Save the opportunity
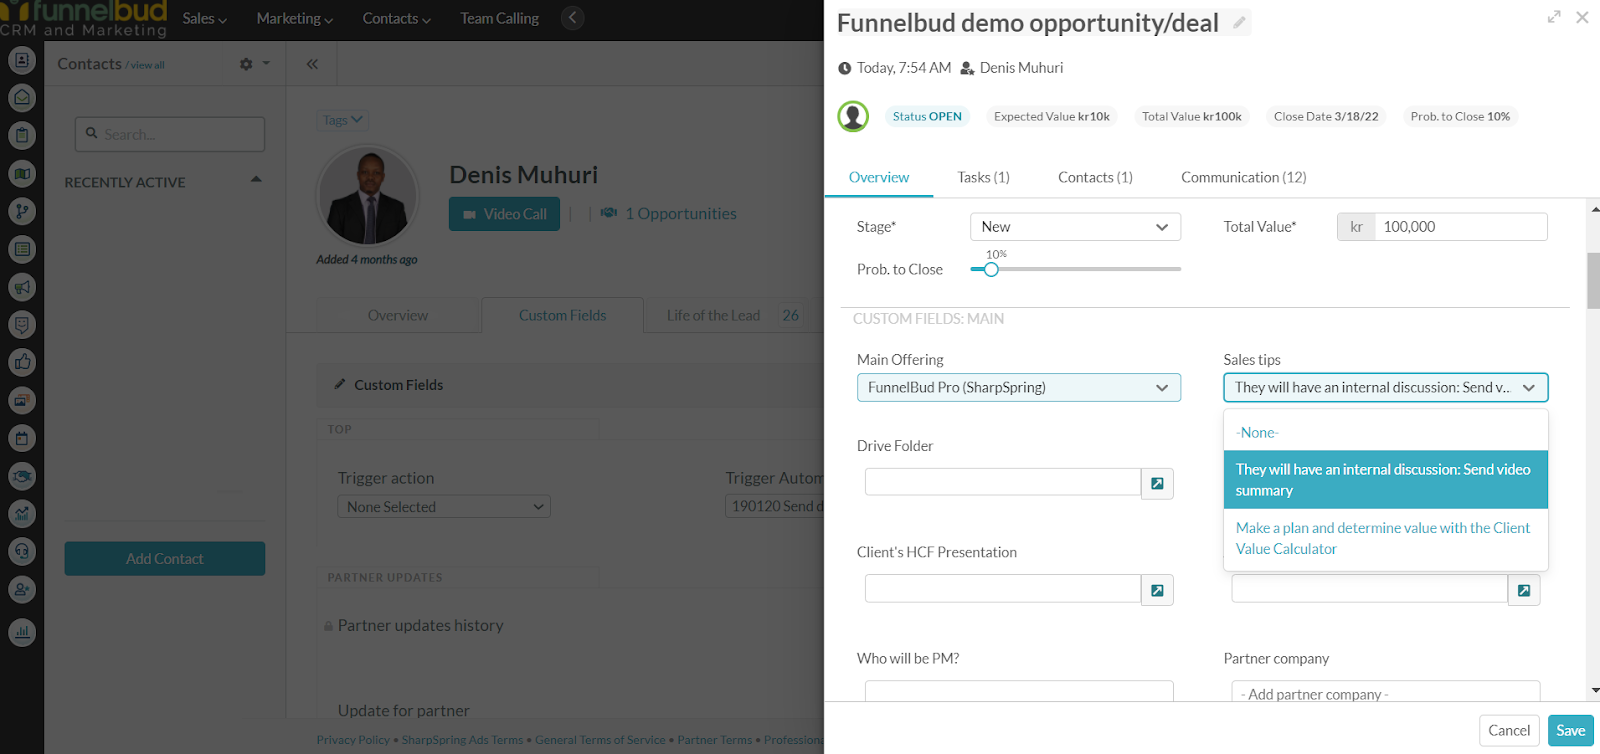The width and height of the screenshot is (1600, 754). coord(1570,731)
